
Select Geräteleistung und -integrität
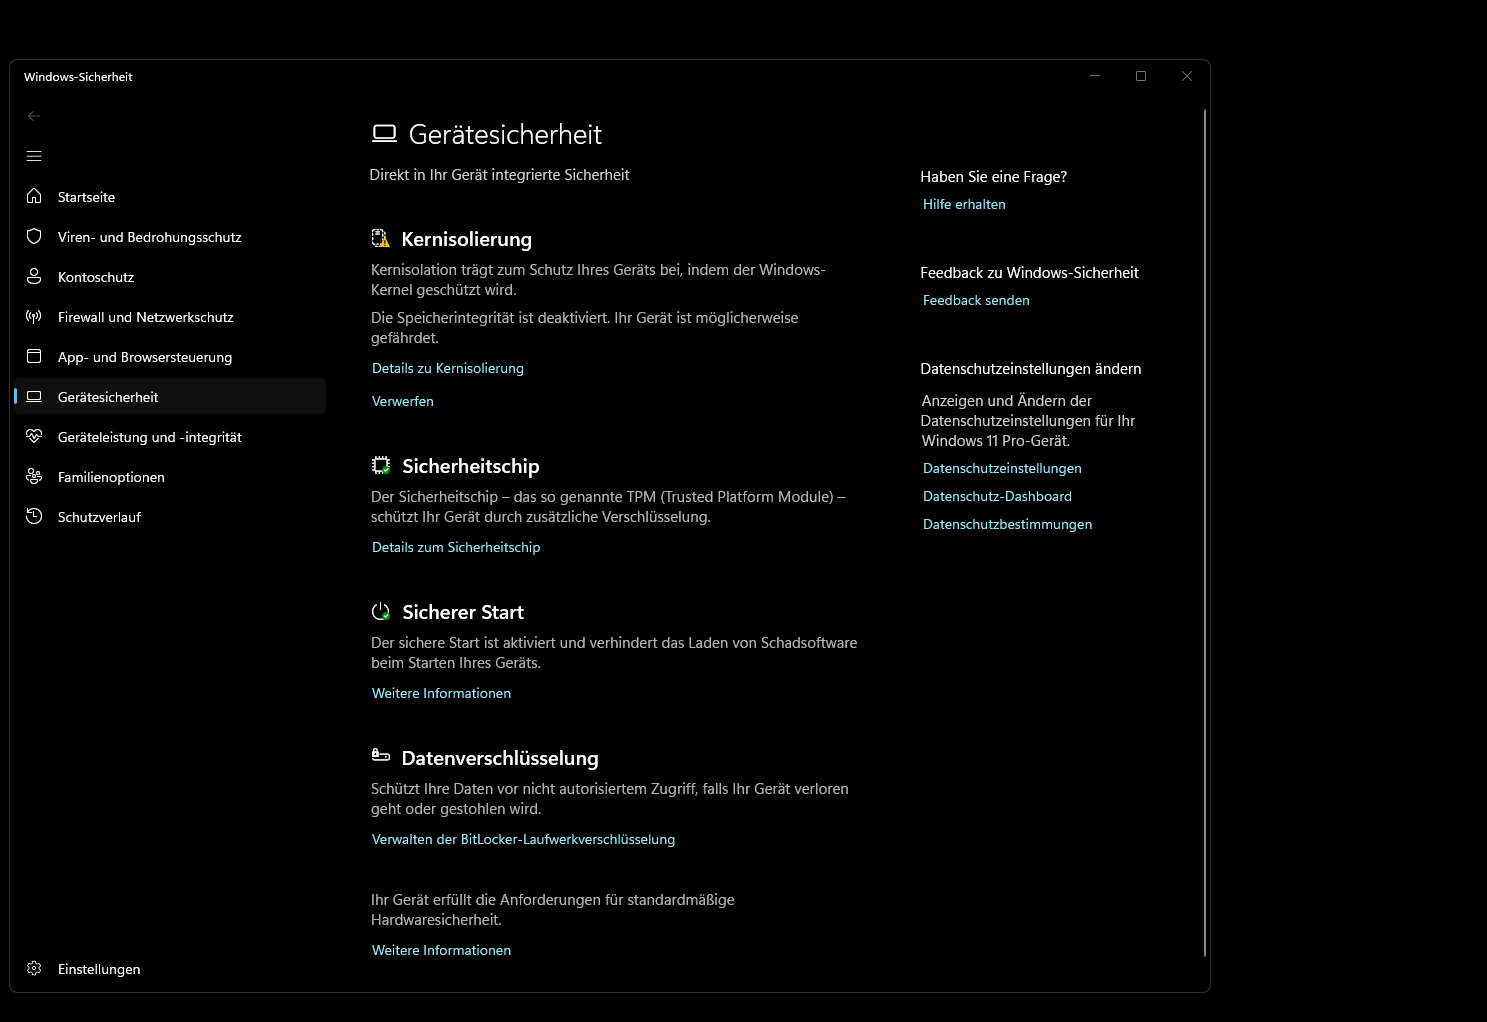tap(150, 437)
